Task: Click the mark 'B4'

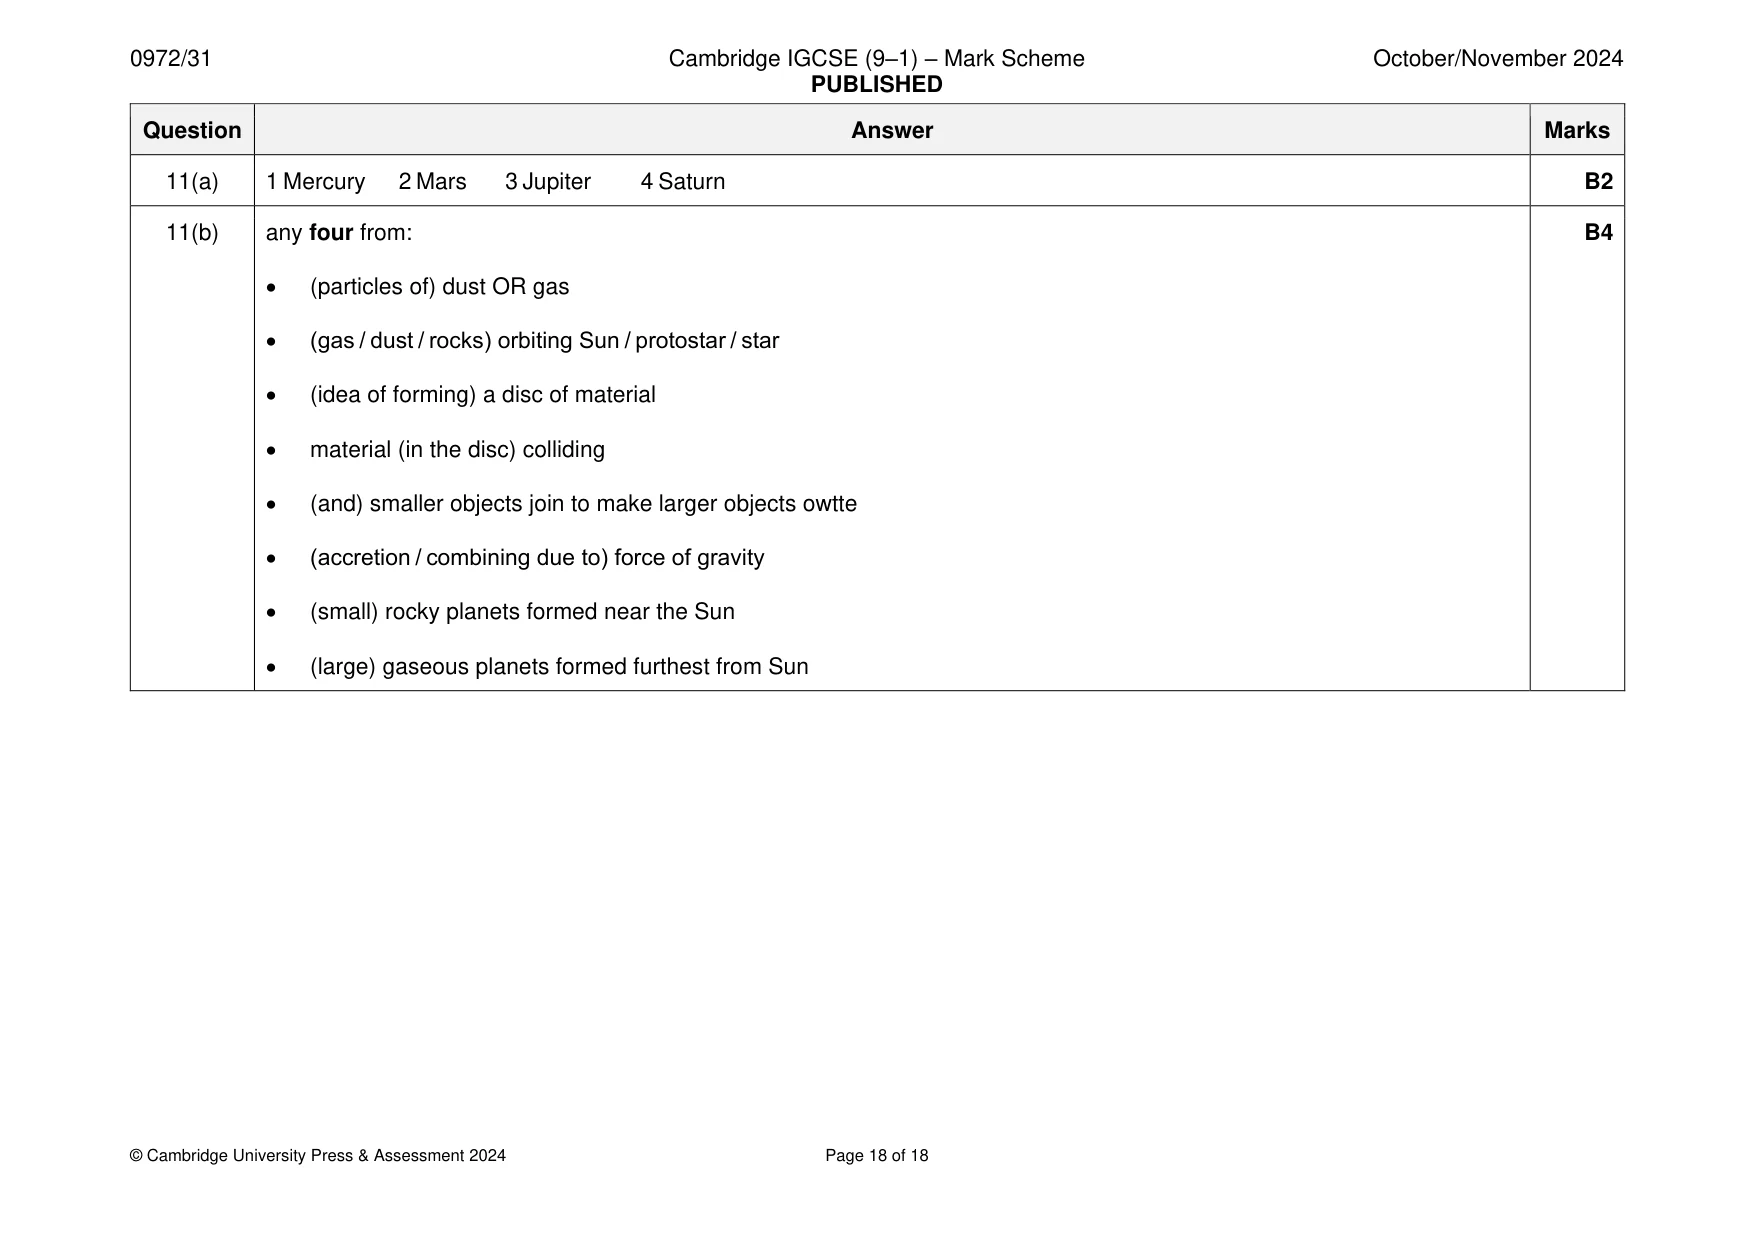Action: pyautogui.click(x=1598, y=232)
